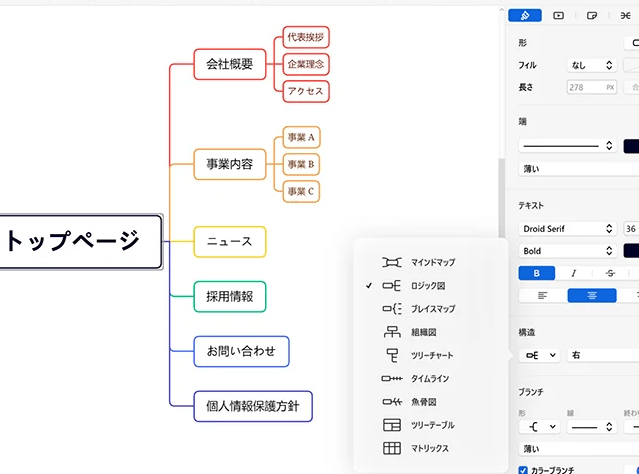Open the border thickness dropdown 薄い

tap(579, 169)
